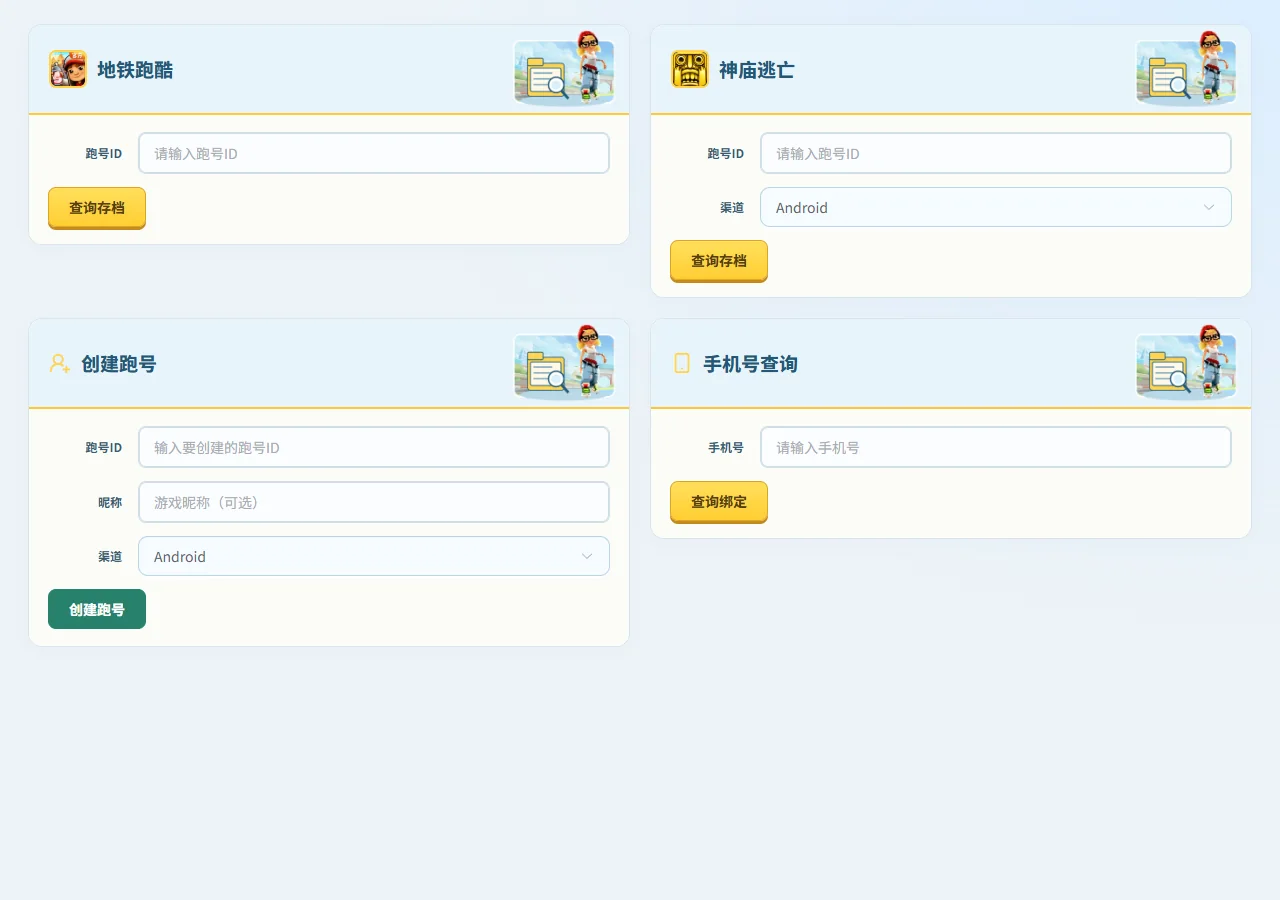Click the search illustration in the 手机号查询 card
This screenshot has height=900, width=1280.
[x=1186, y=362]
